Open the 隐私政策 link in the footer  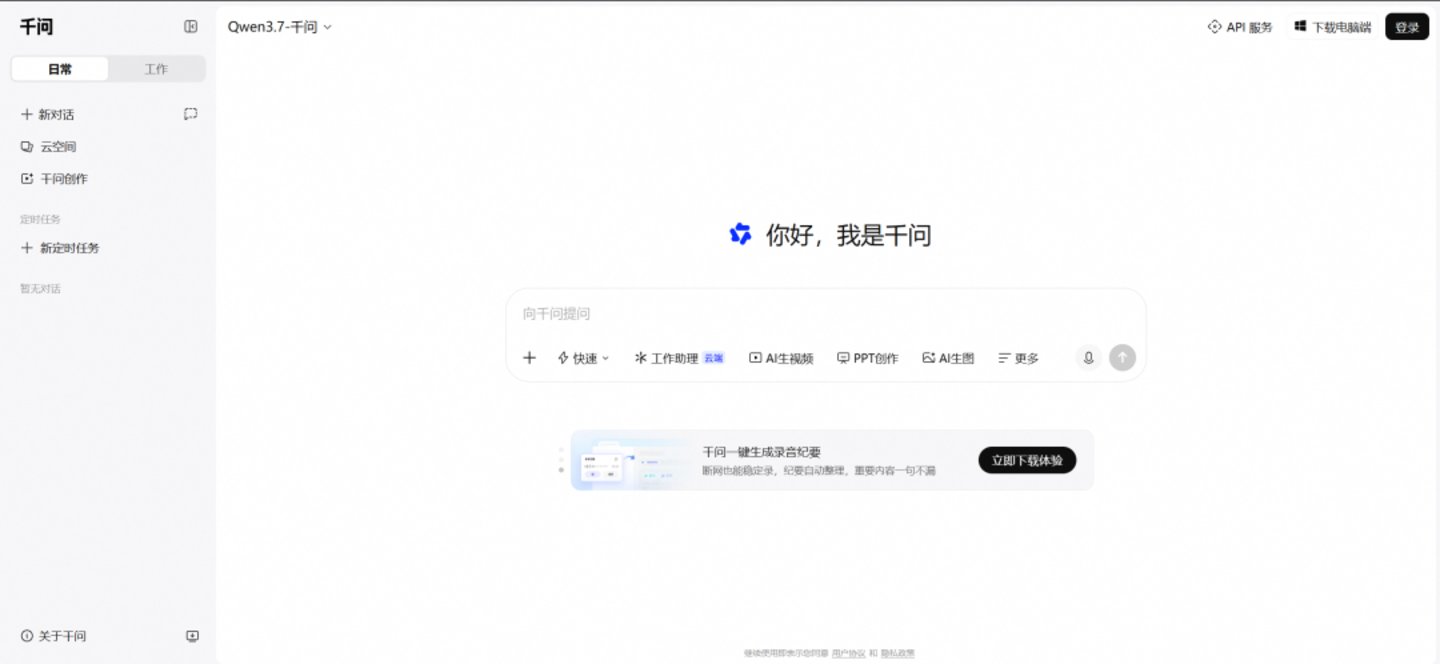click(897, 653)
